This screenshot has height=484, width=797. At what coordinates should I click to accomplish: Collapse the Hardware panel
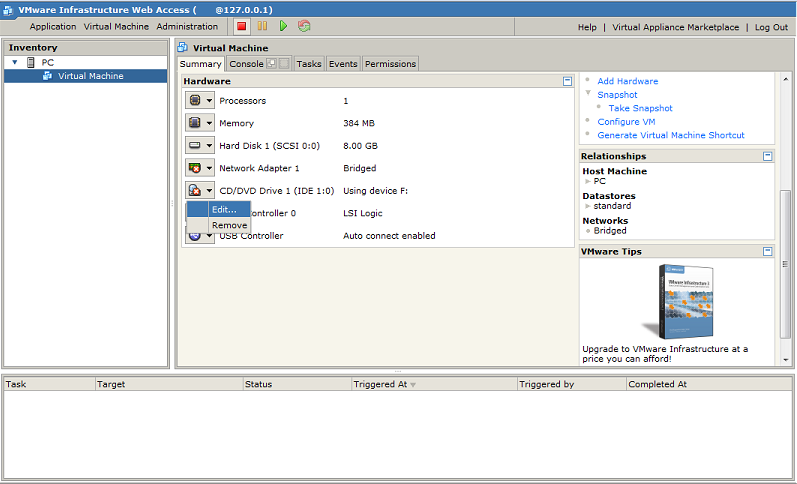pos(567,81)
